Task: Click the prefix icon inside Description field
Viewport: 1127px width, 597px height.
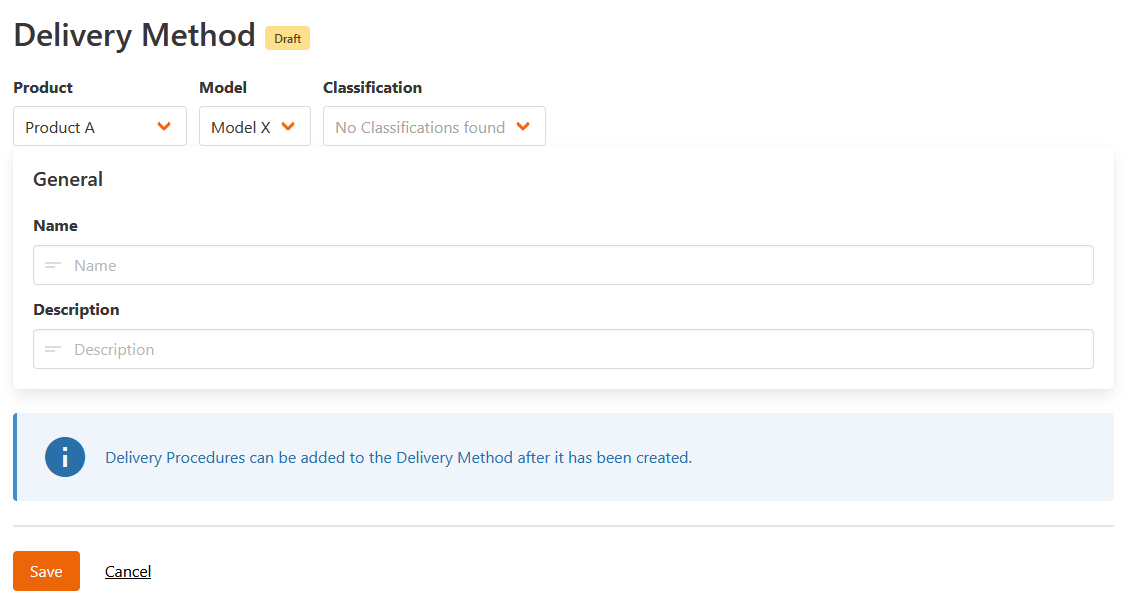Action: point(52,349)
